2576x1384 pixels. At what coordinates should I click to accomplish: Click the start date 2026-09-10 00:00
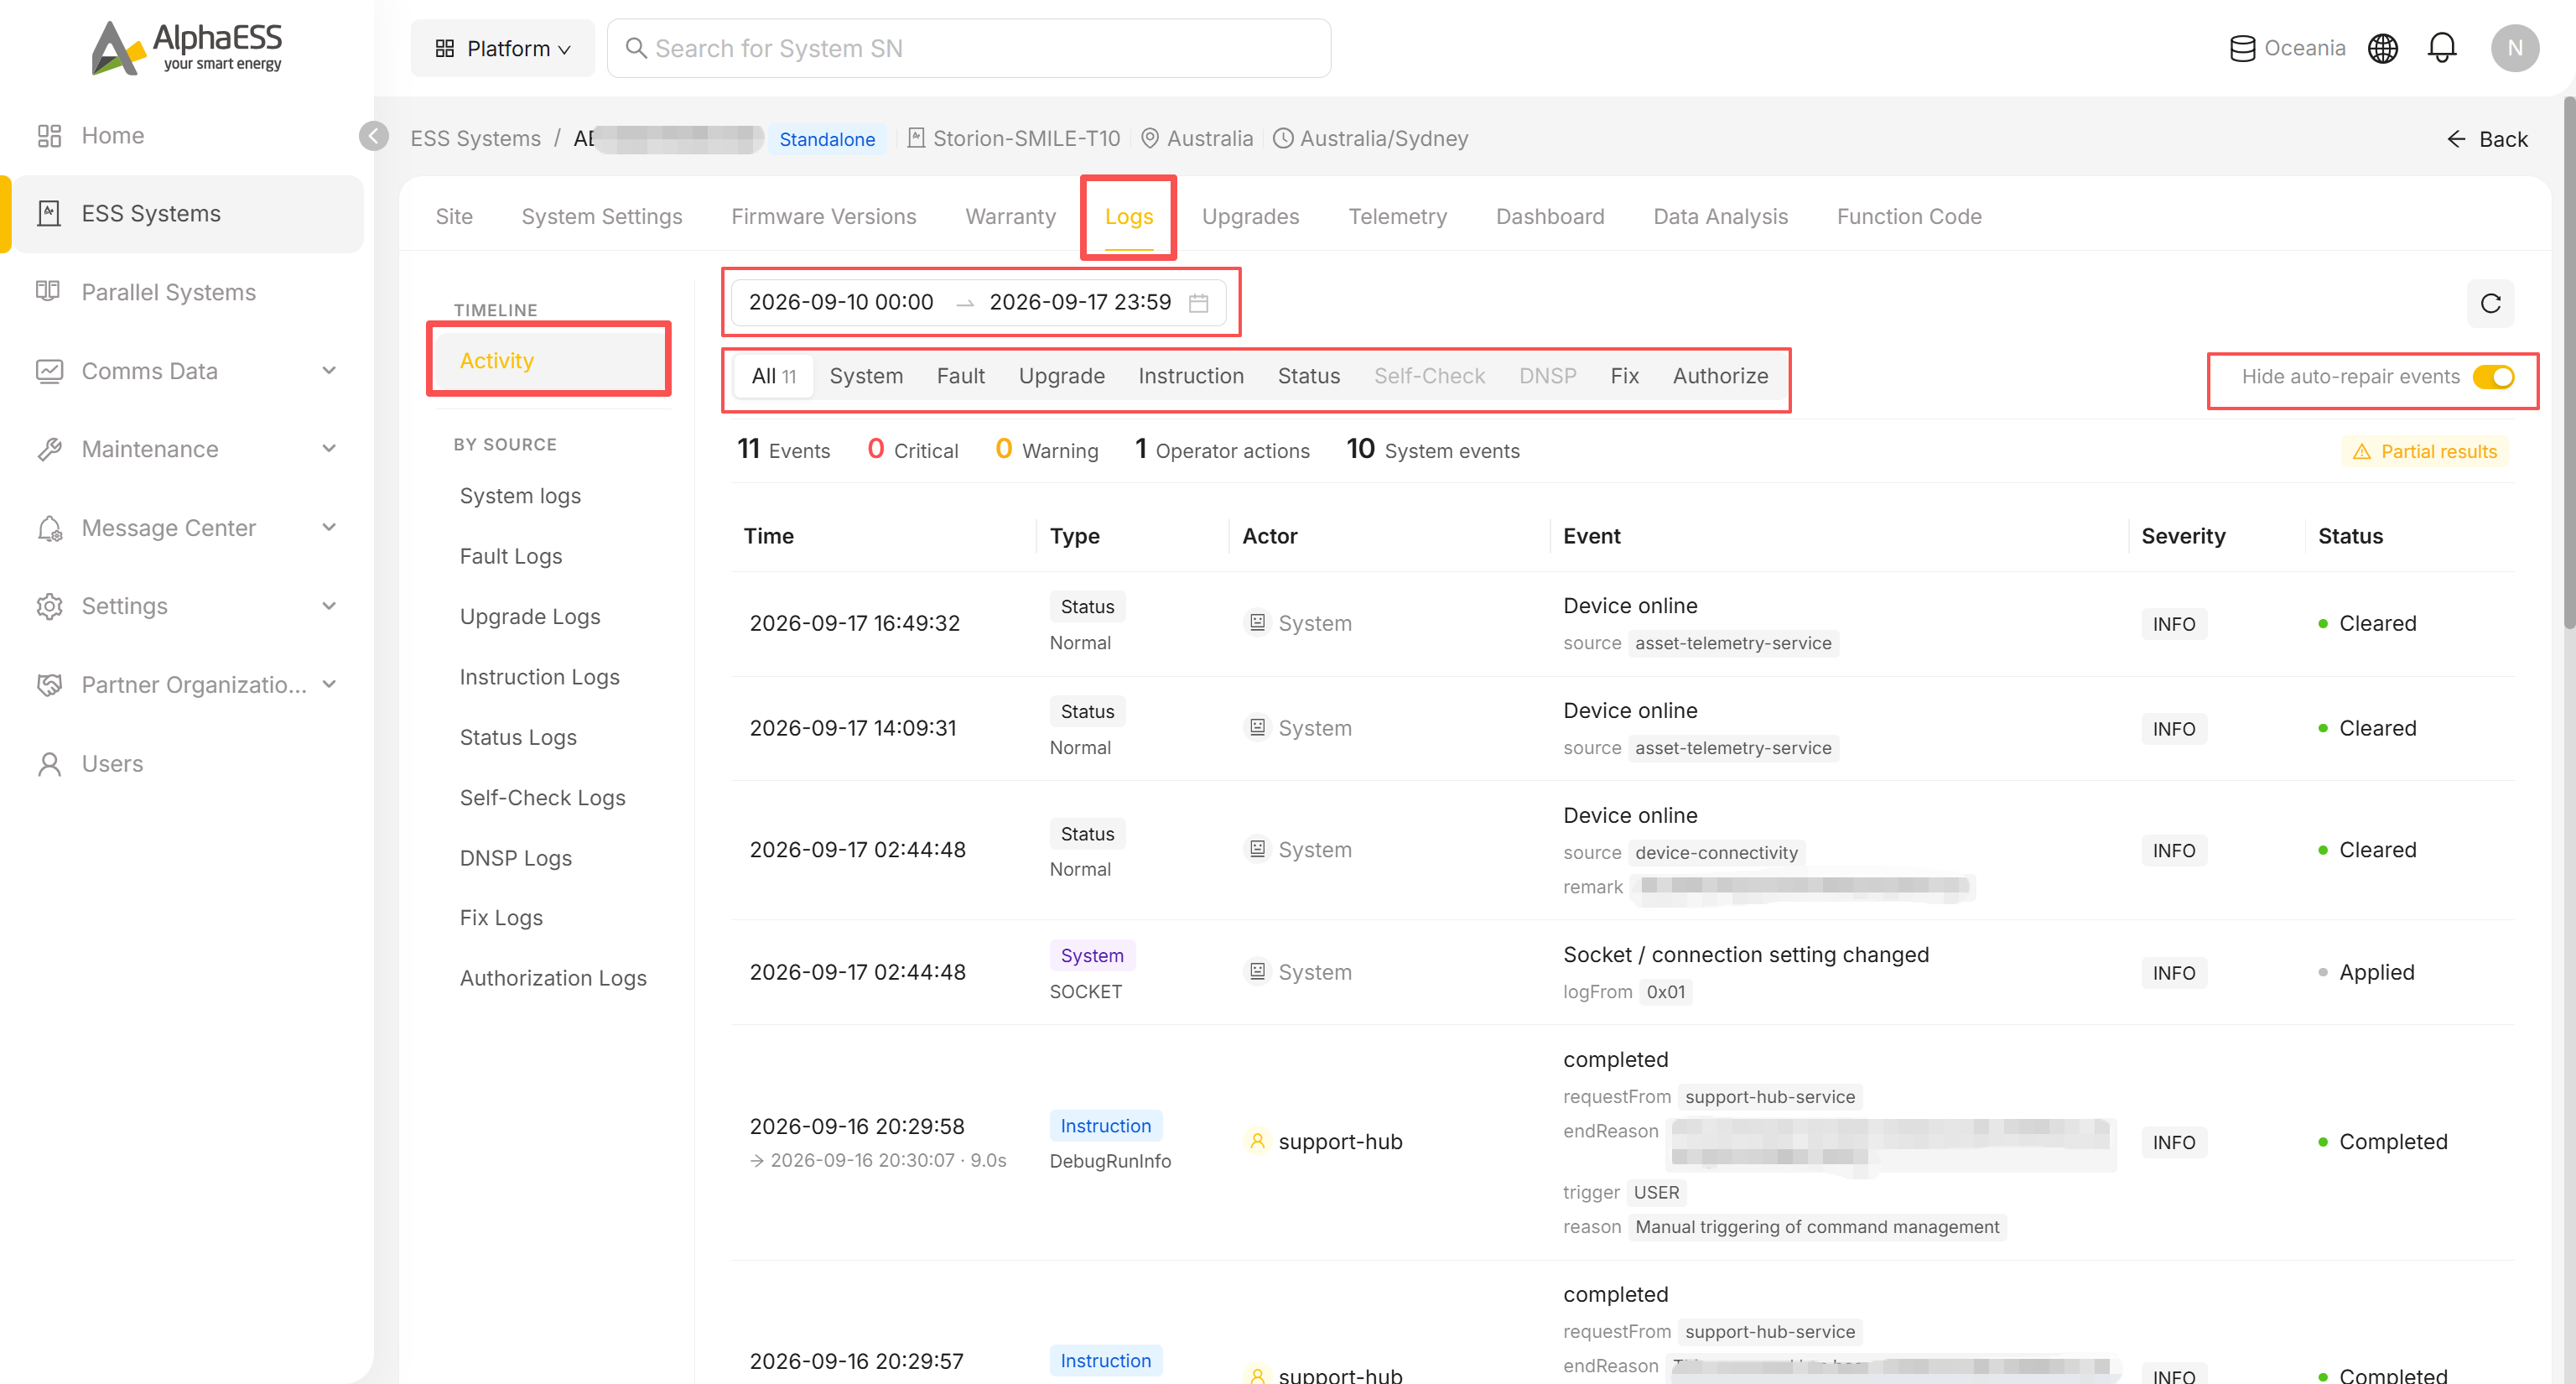[x=840, y=302]
